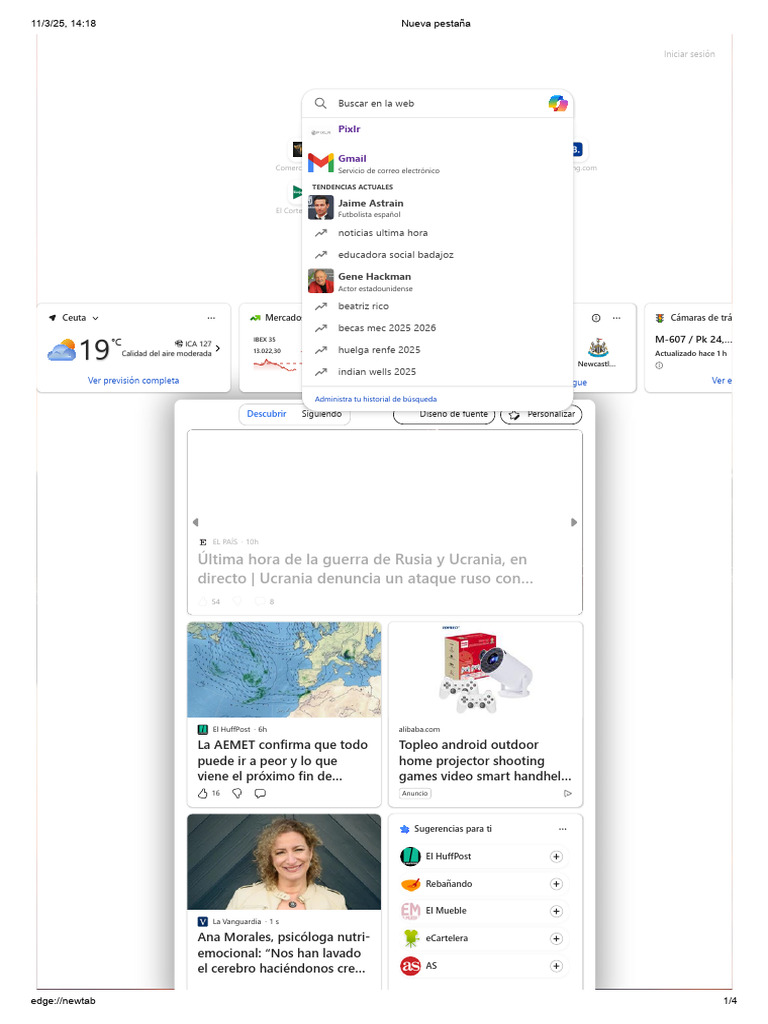This screenshot has height=1024, width=768.
Task: Click the weather cloud-sun icon
Action: pos(61,350)
